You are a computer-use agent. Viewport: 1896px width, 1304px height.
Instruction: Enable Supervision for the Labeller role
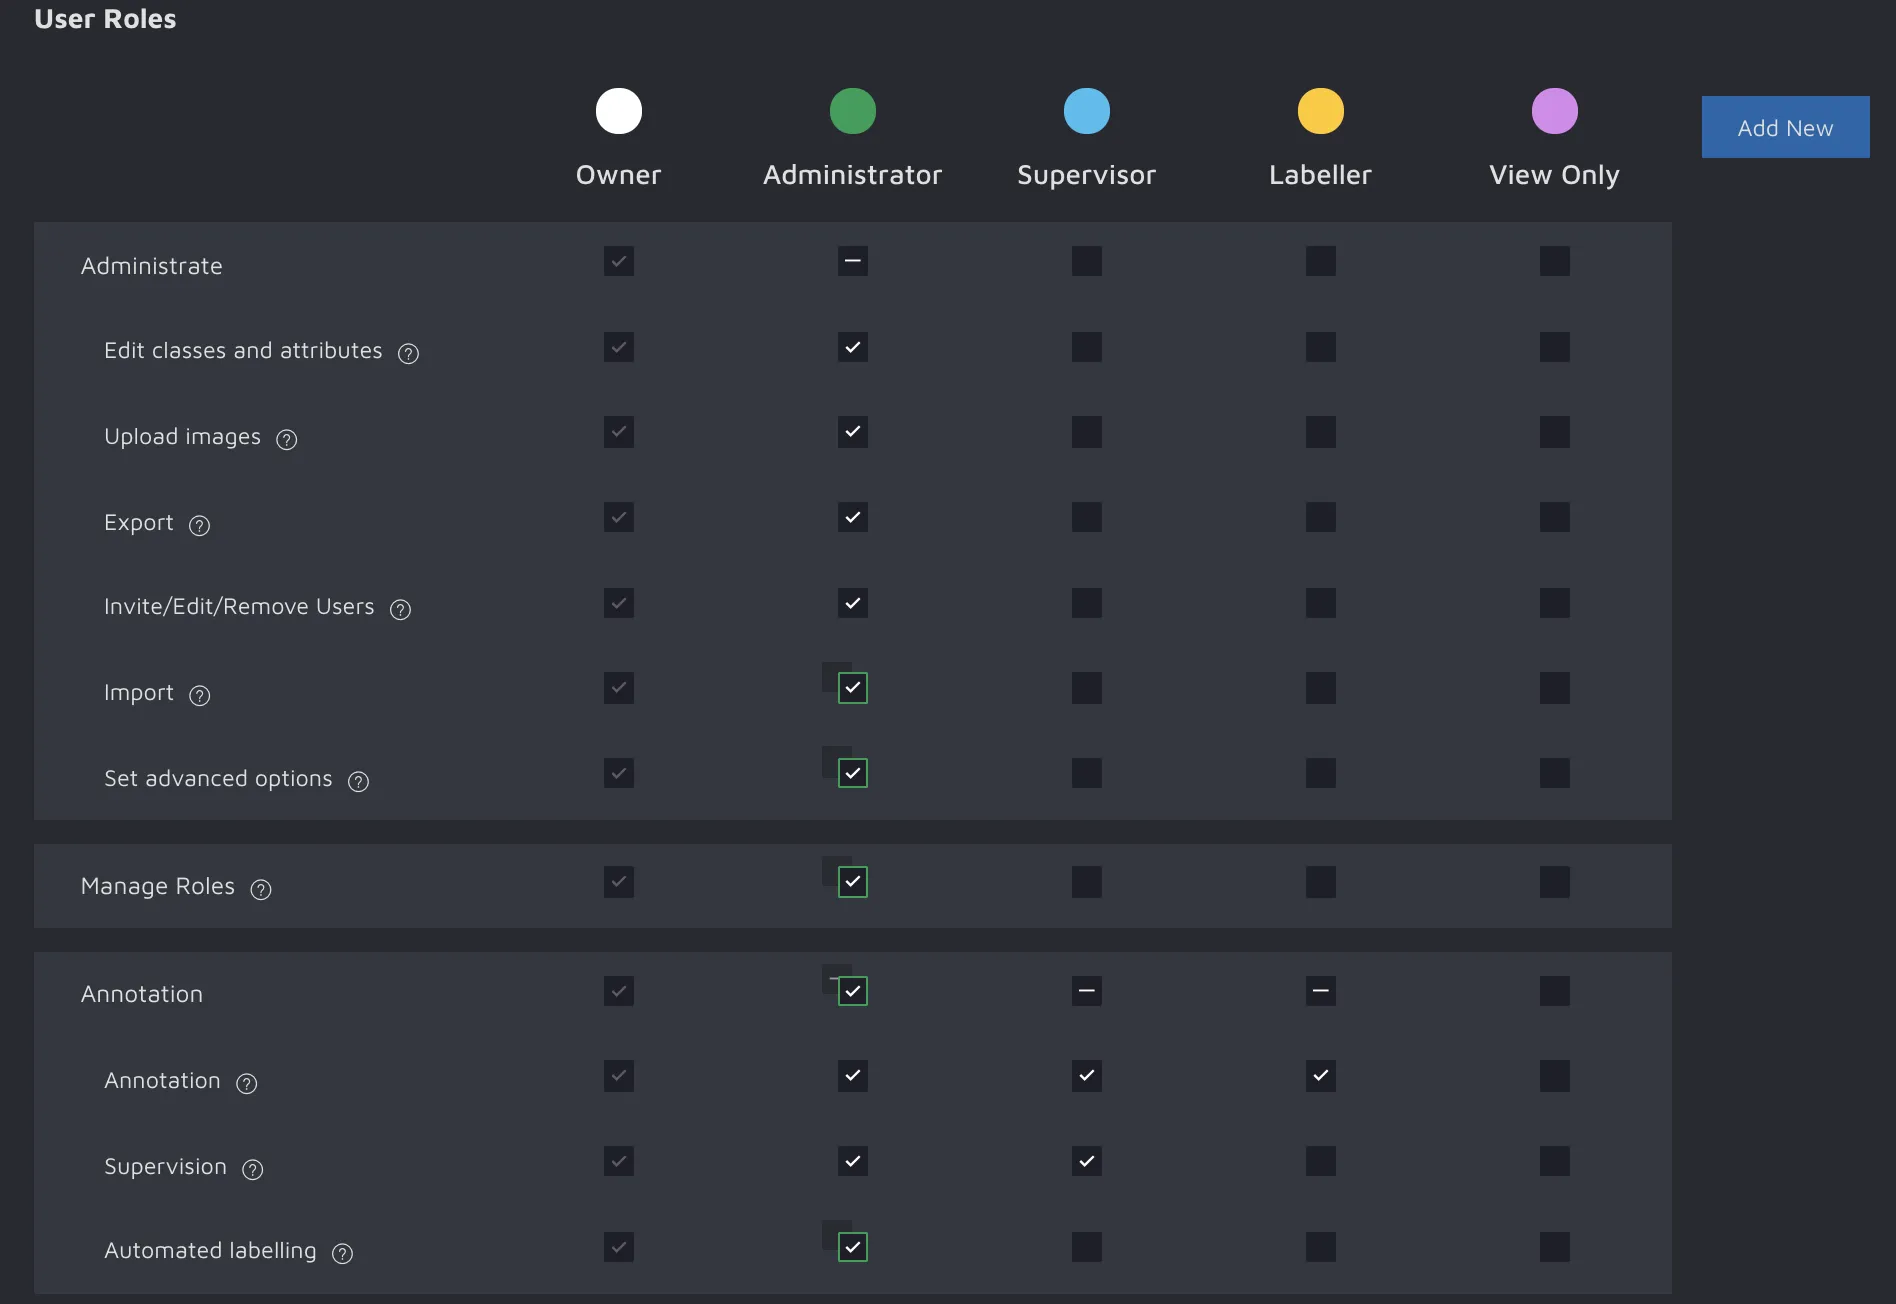1320,1161
